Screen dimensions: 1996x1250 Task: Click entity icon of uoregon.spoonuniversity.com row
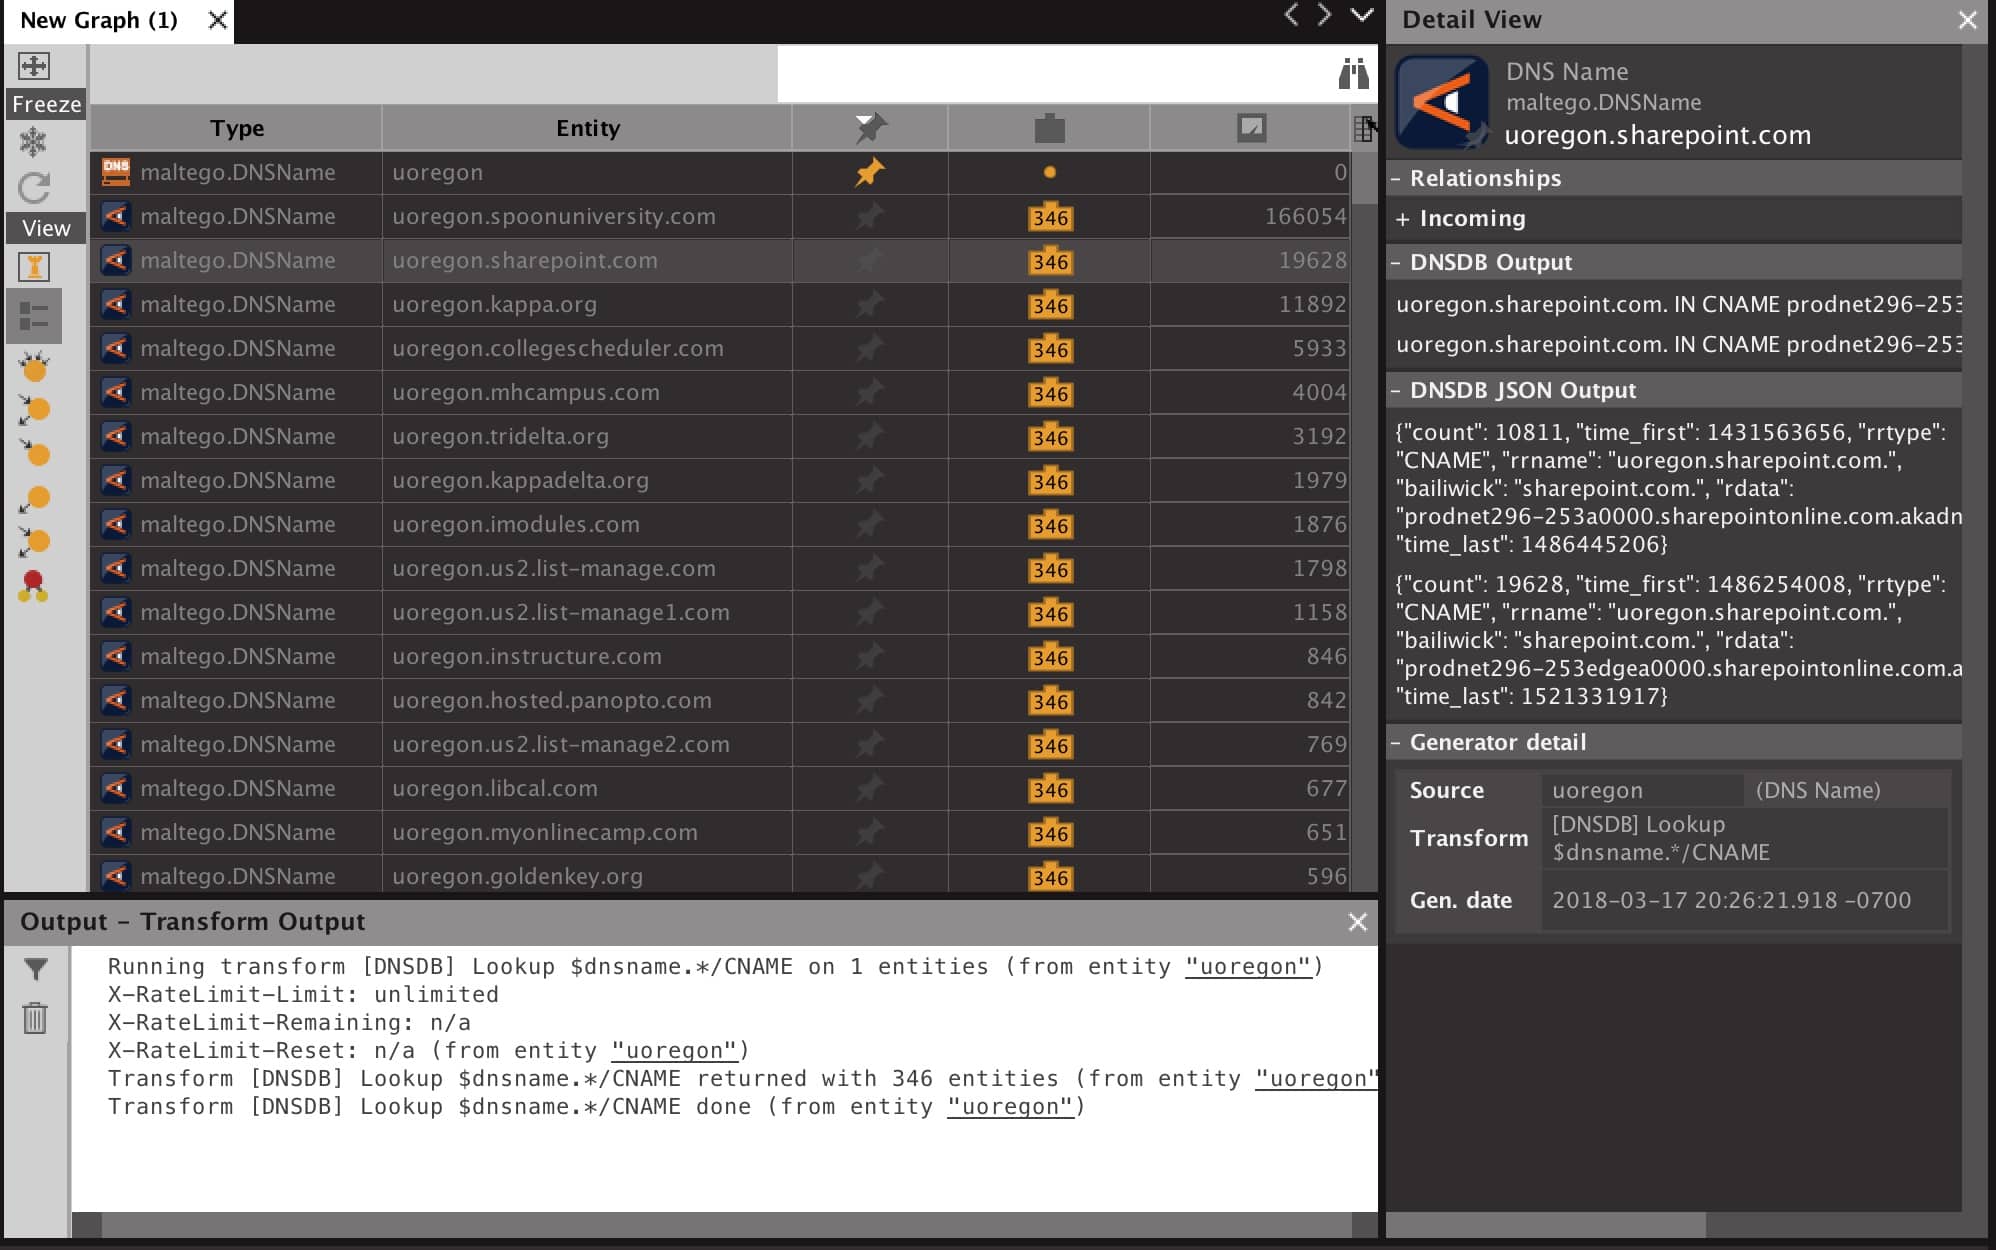(116, 216)
